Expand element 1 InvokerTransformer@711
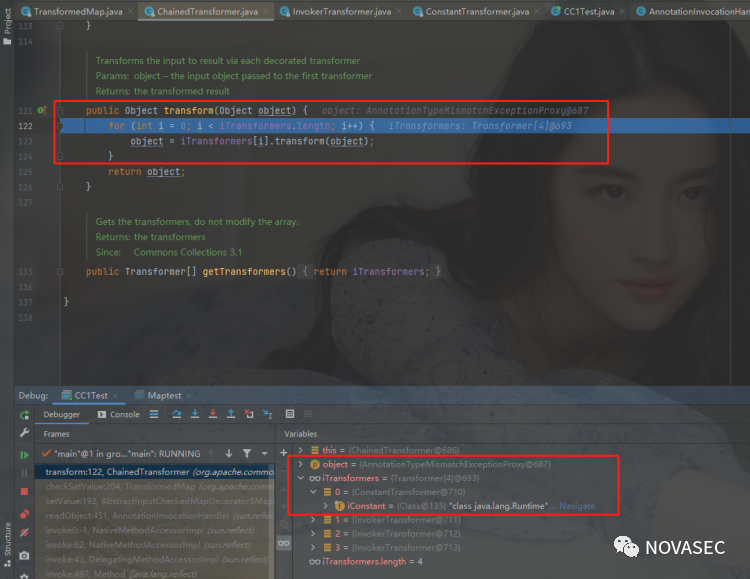 [313, 520]
